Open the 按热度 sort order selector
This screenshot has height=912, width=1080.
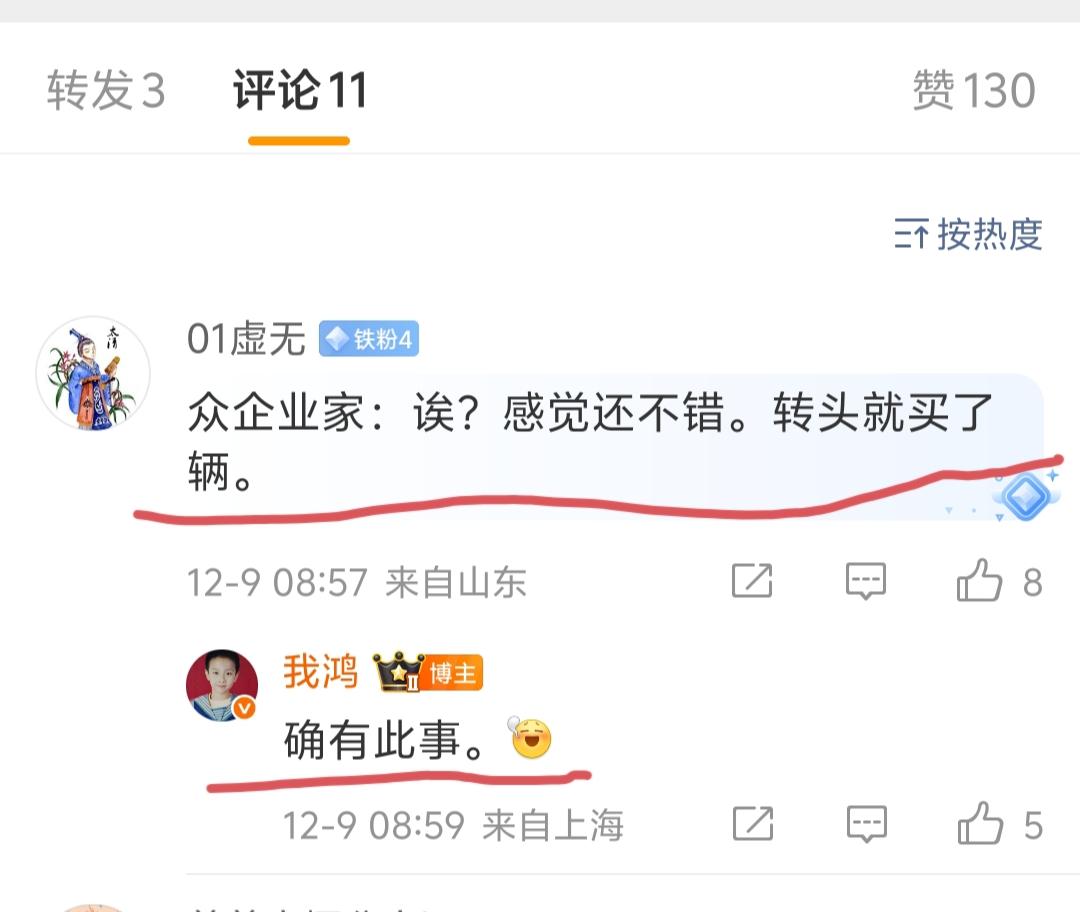coord(968,234)
